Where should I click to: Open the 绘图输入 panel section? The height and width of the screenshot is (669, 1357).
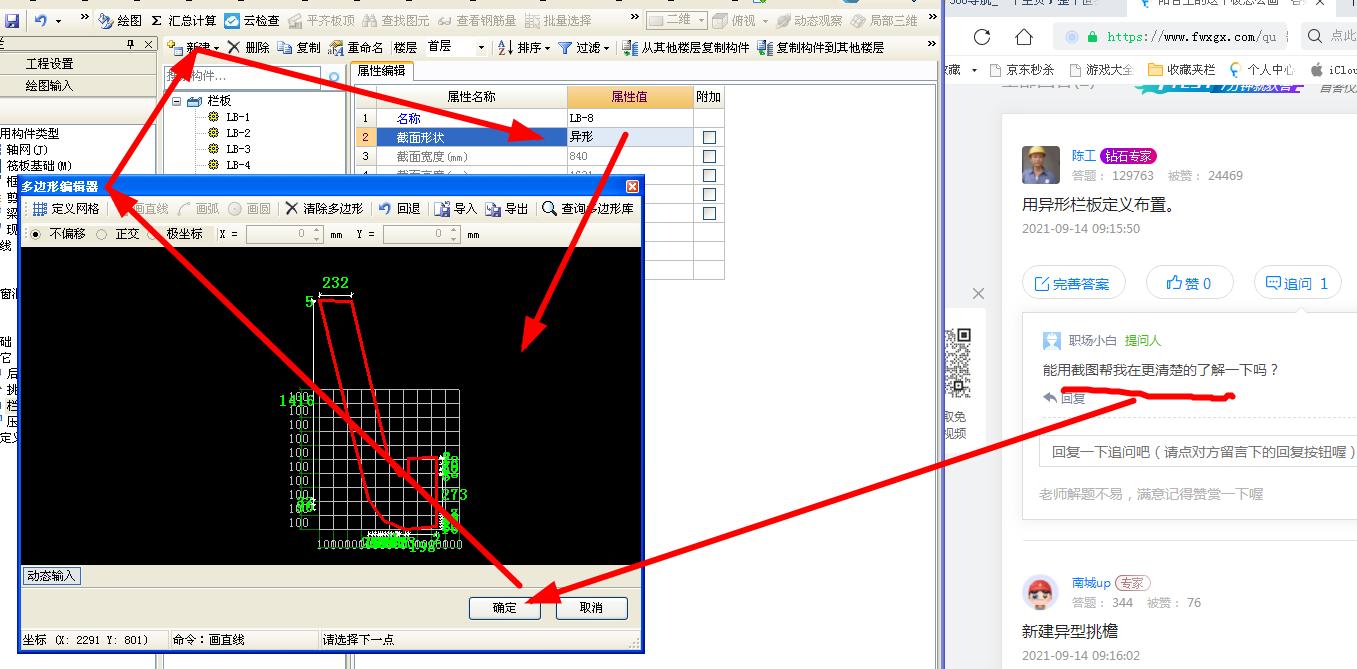(x=50, y=85)
